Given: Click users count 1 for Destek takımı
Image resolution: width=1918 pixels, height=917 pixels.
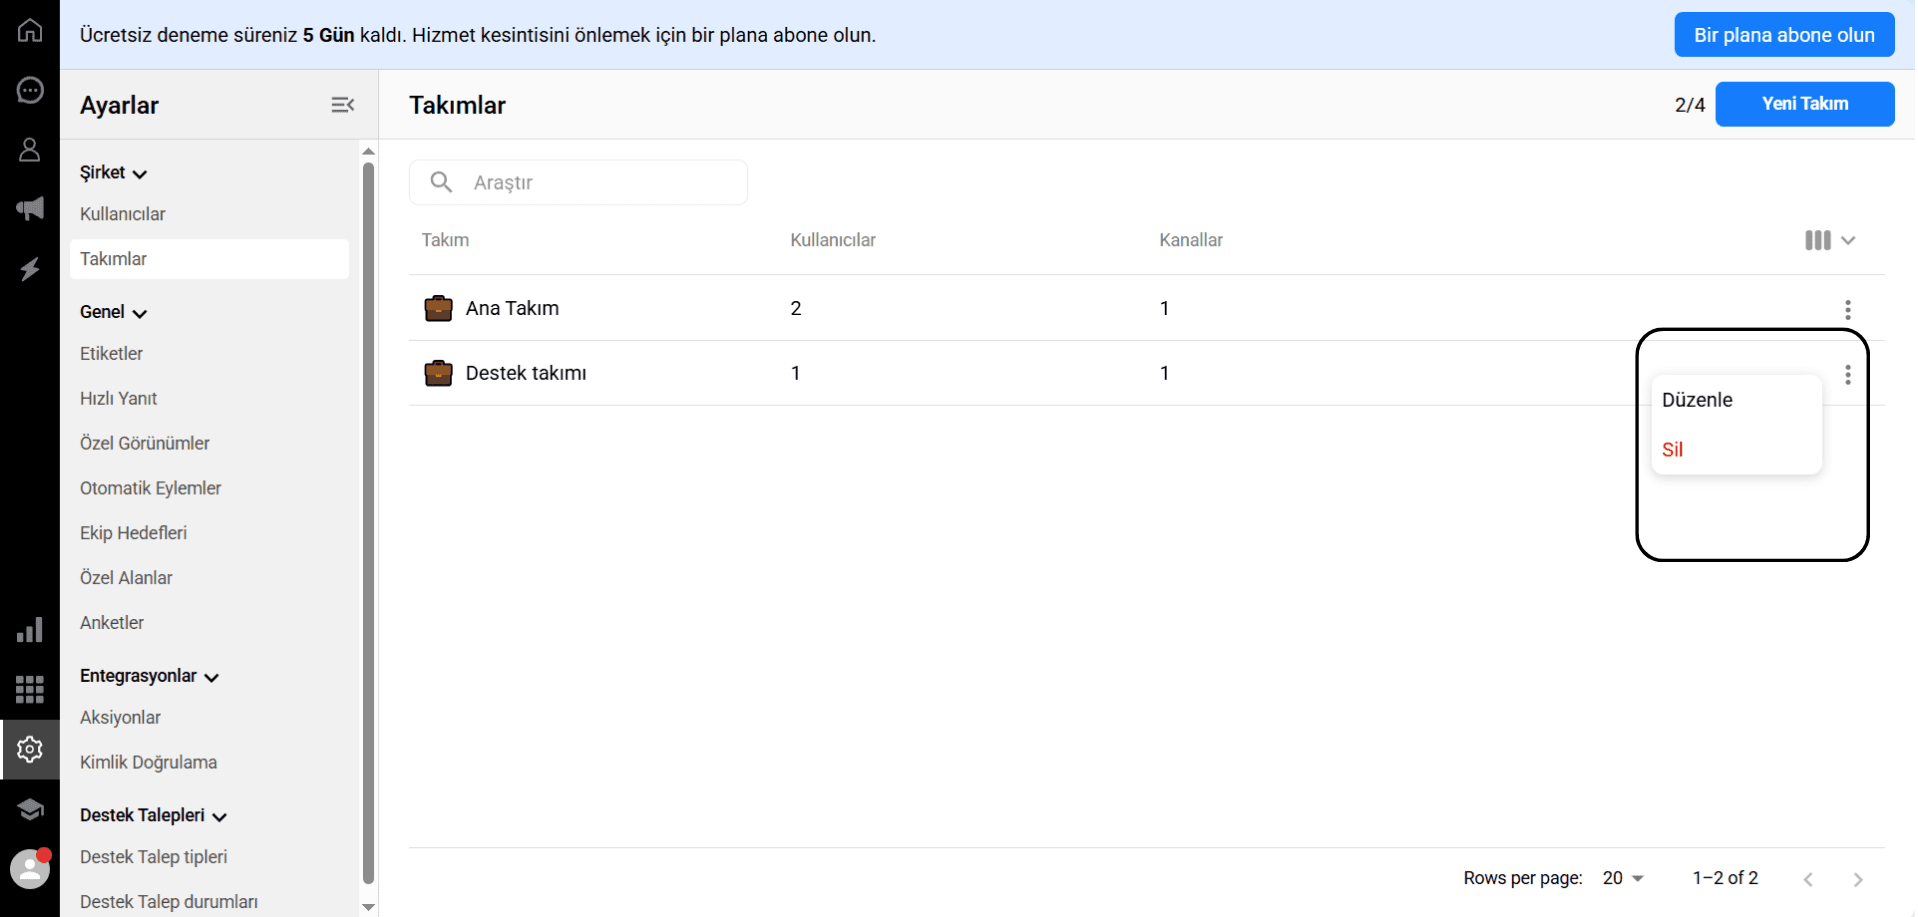Looking at the screenshot, I should tap(796, 373).
